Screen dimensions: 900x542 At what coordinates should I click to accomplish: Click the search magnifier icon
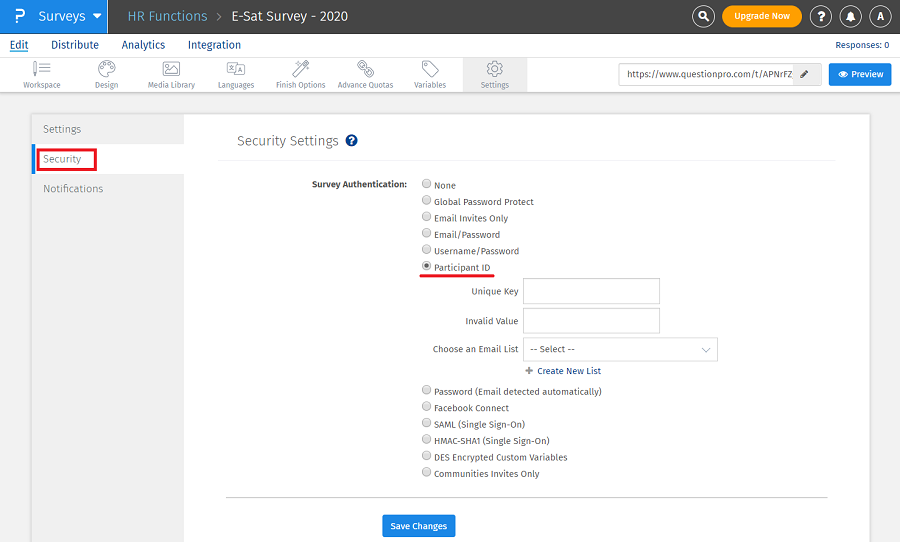704,16
